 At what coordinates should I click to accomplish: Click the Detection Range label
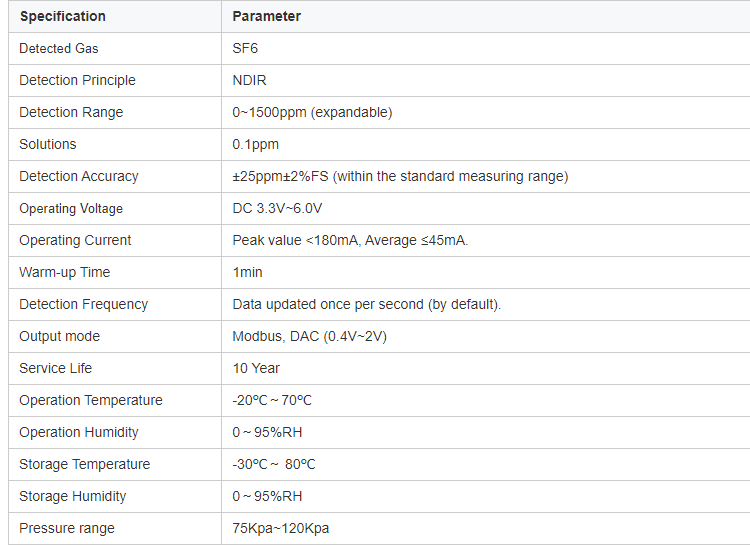point(71,112)
